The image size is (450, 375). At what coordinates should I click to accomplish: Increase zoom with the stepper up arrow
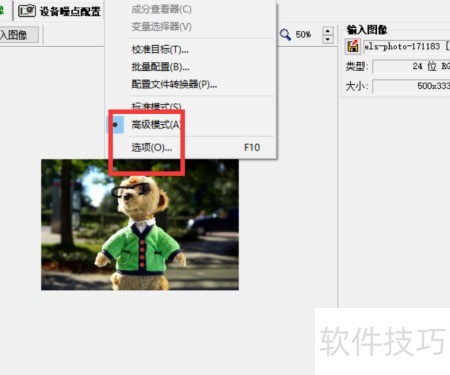click(x=328, y=31)
